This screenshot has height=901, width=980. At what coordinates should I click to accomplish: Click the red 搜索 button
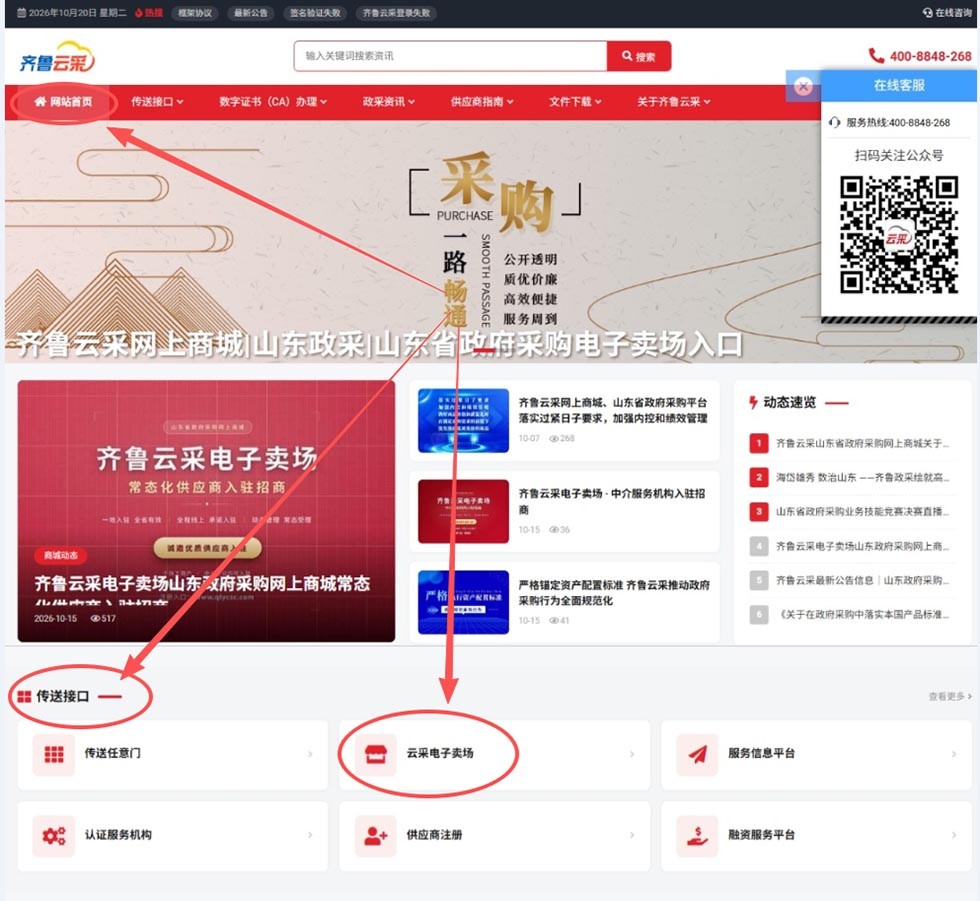point(638,56)
